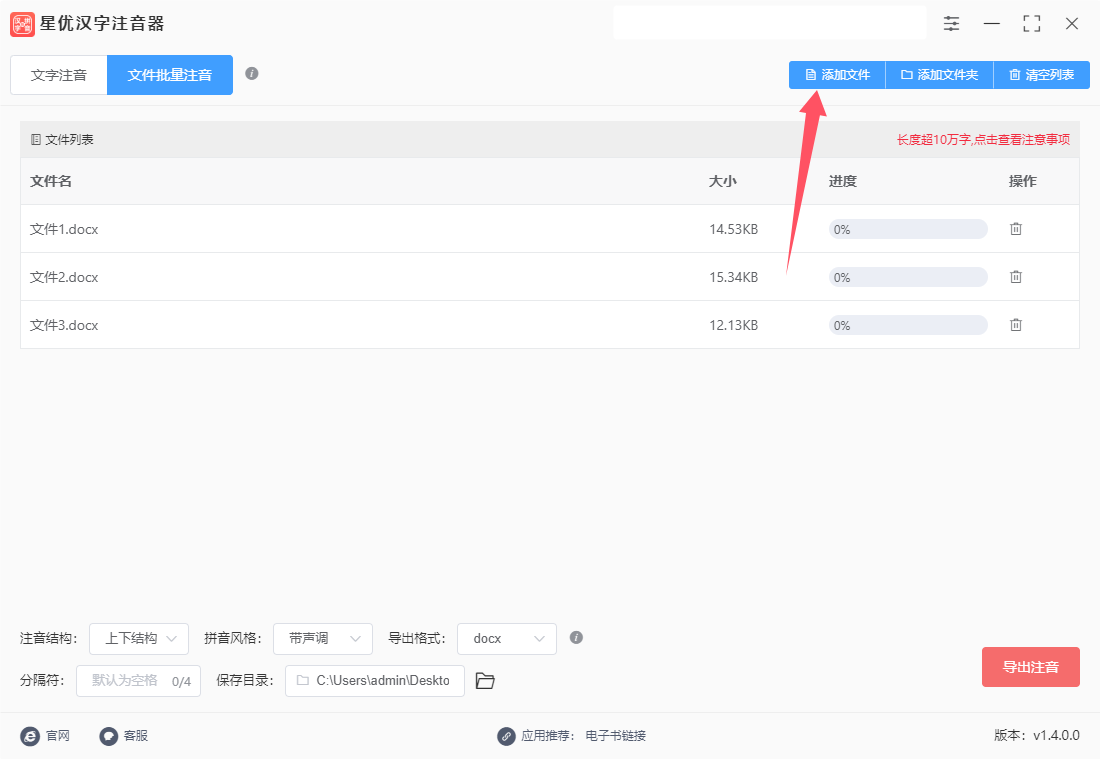Select the 文件2.docx file name
1100x760 pixels.
(x=65, y=277)
